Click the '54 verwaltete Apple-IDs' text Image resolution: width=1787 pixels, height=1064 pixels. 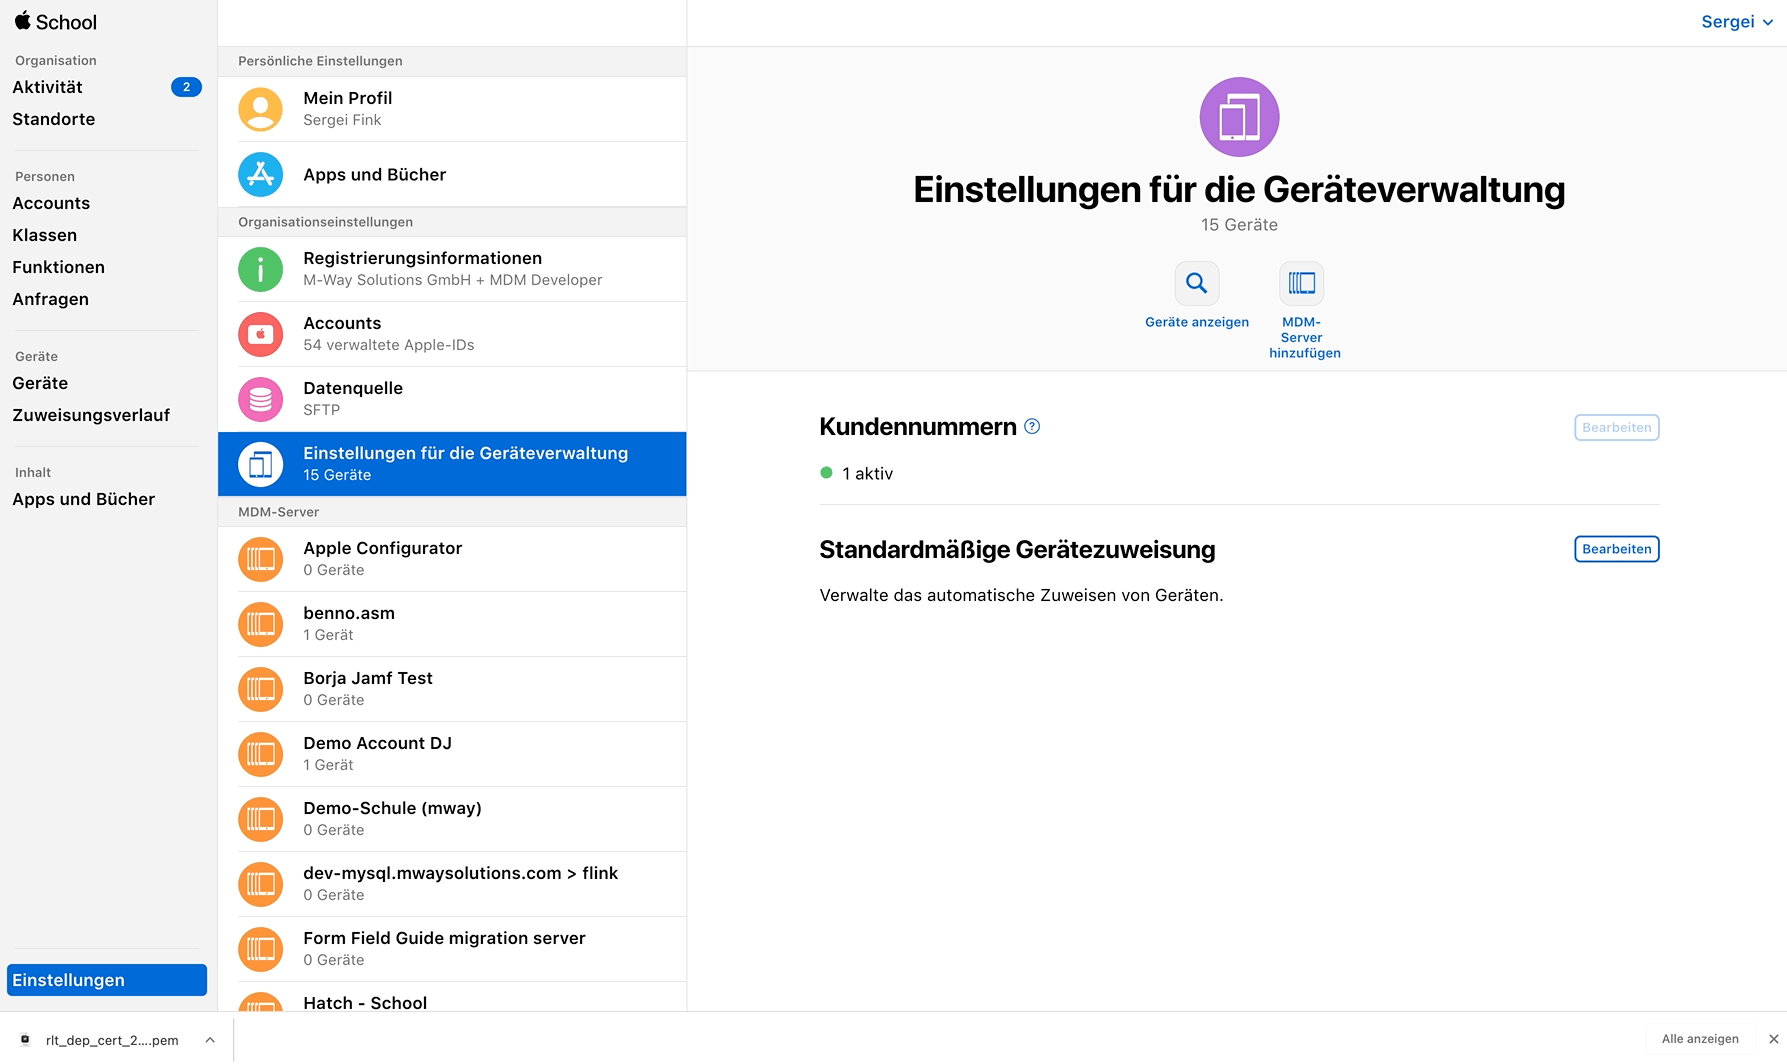pyautogui.click(x=389, y=345)
